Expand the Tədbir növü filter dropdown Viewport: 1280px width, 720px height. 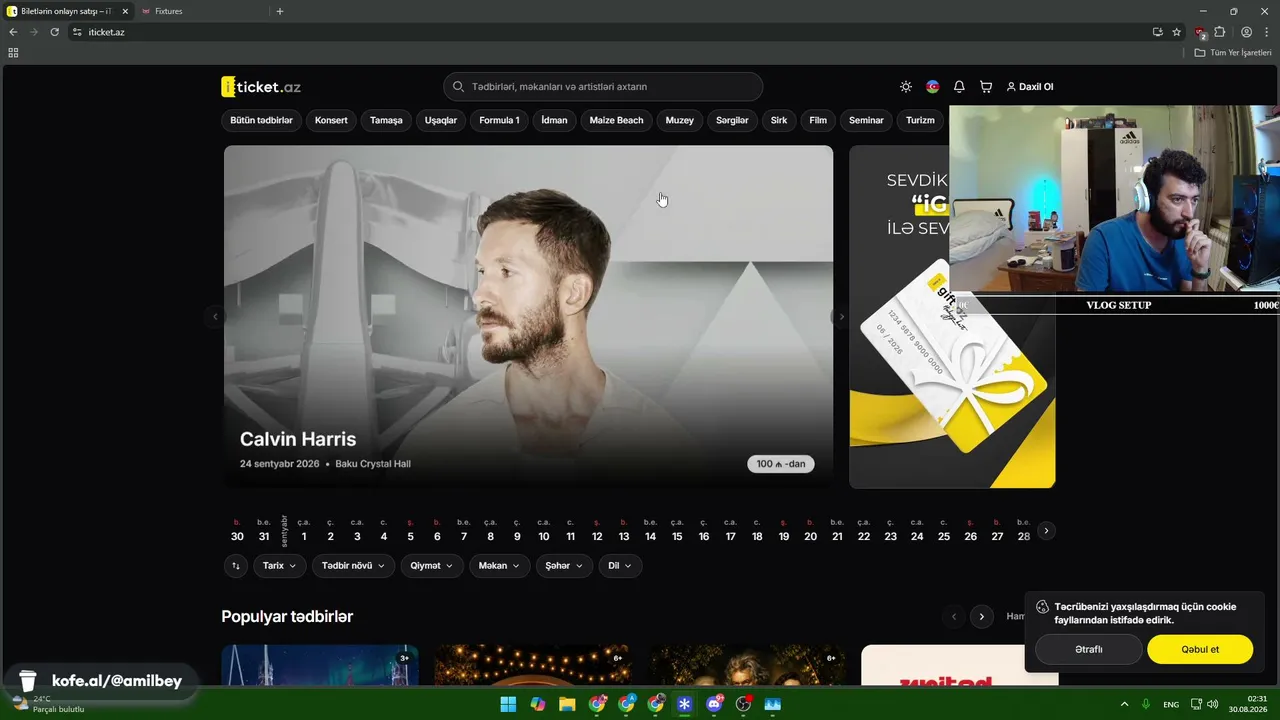pos(354,566)
